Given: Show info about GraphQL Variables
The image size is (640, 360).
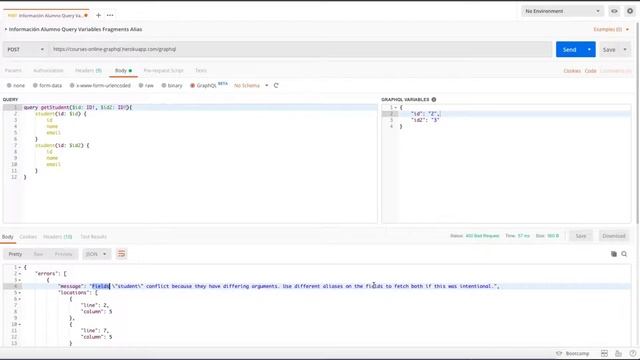Looking at the screenshot, I should click(x=434, y=99).
